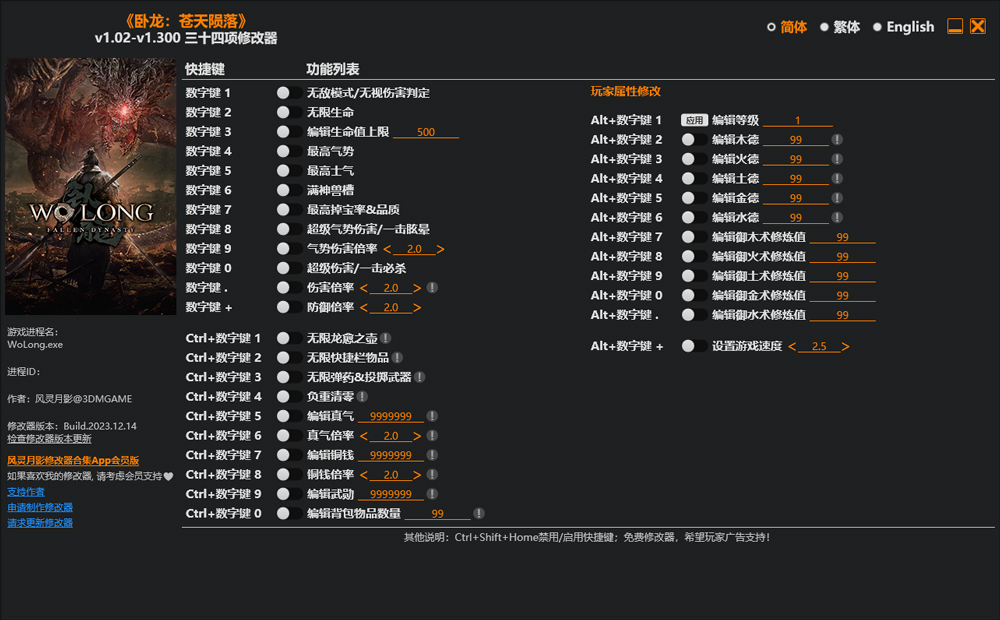Click info icon beside 编辑火德 value
The image size is (1000, 620).
(x=837, y=159)
